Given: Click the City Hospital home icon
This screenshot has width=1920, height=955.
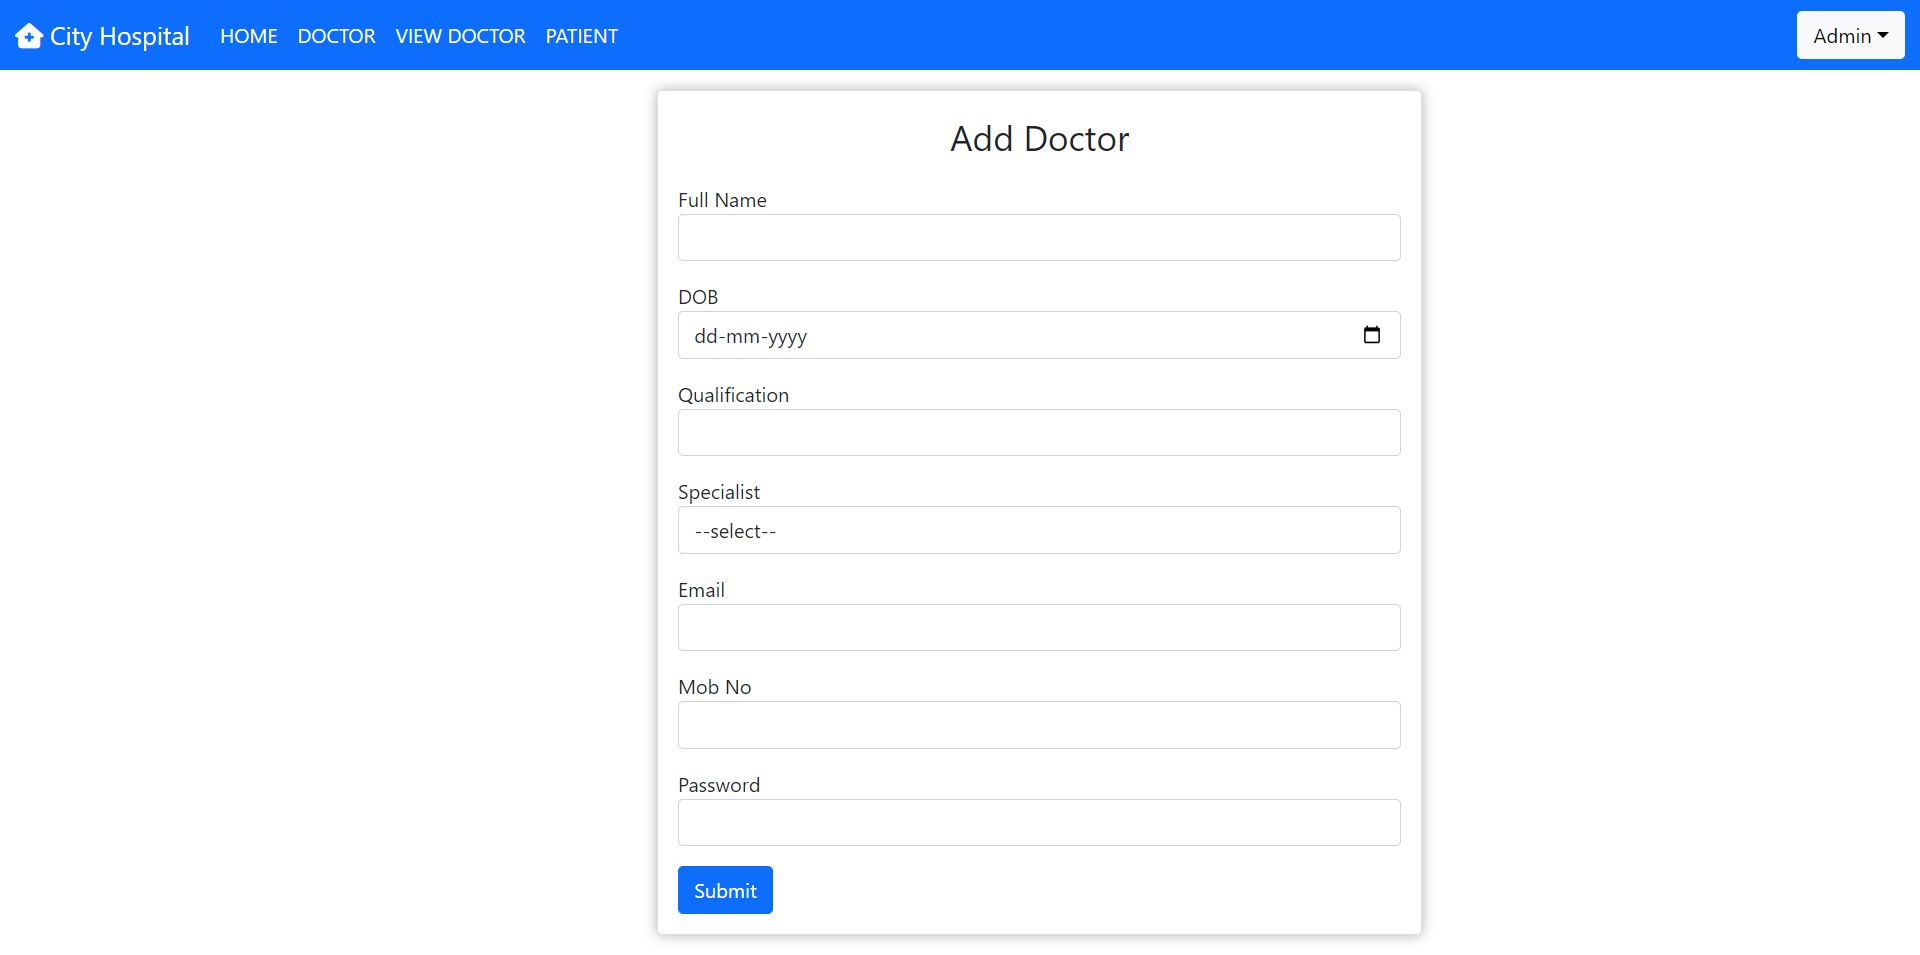Looking at the screenshot, I should pyautogui.click(x=29, y=35).
